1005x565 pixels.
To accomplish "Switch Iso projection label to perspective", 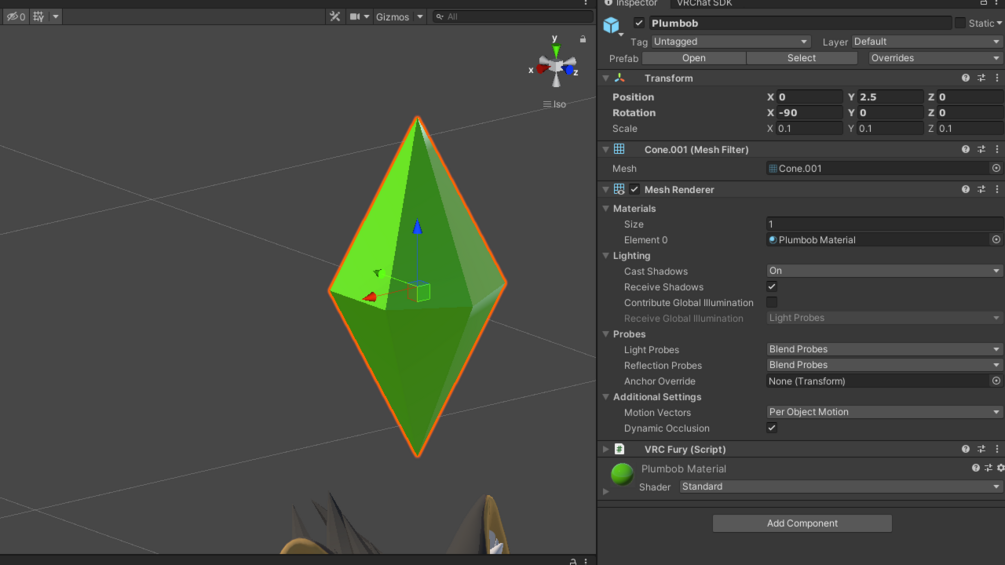I will [x=554, y=104].
